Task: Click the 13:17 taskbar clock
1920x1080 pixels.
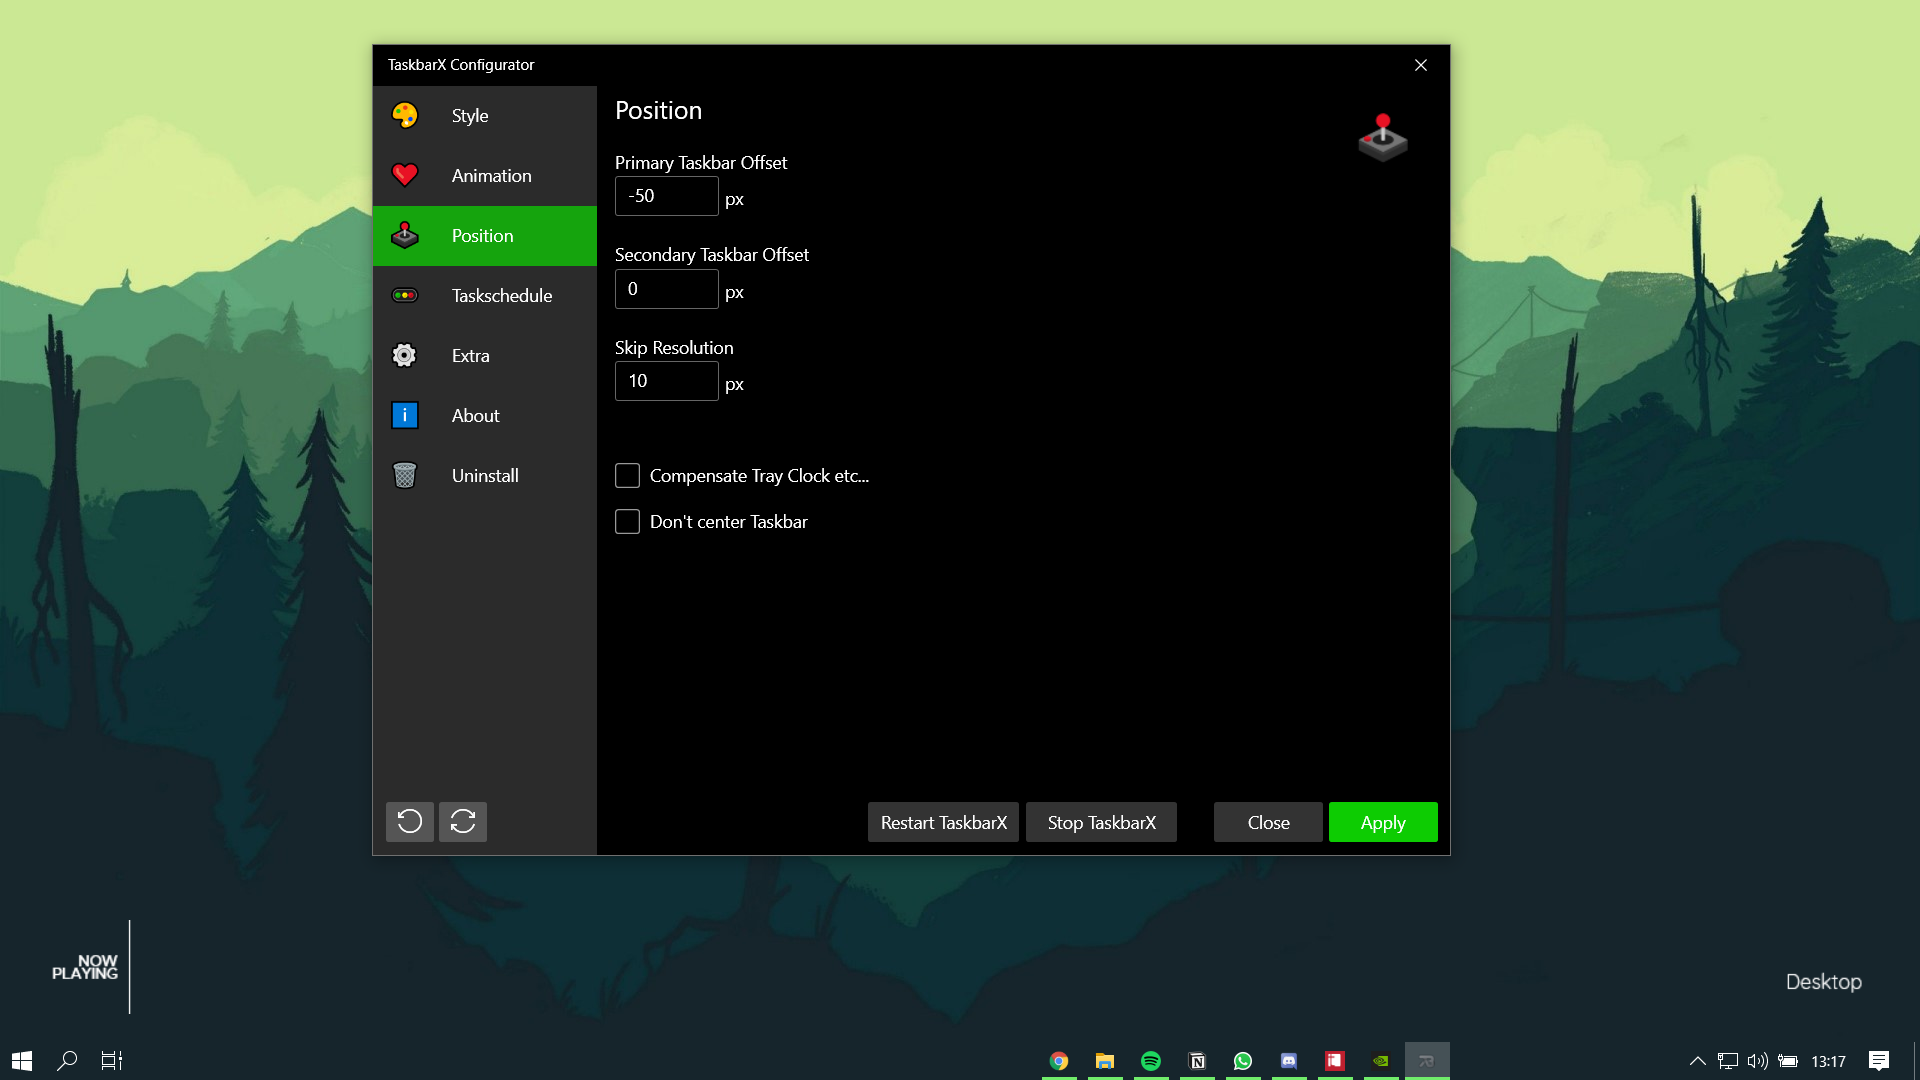Action: [x=1829, y=1061]
